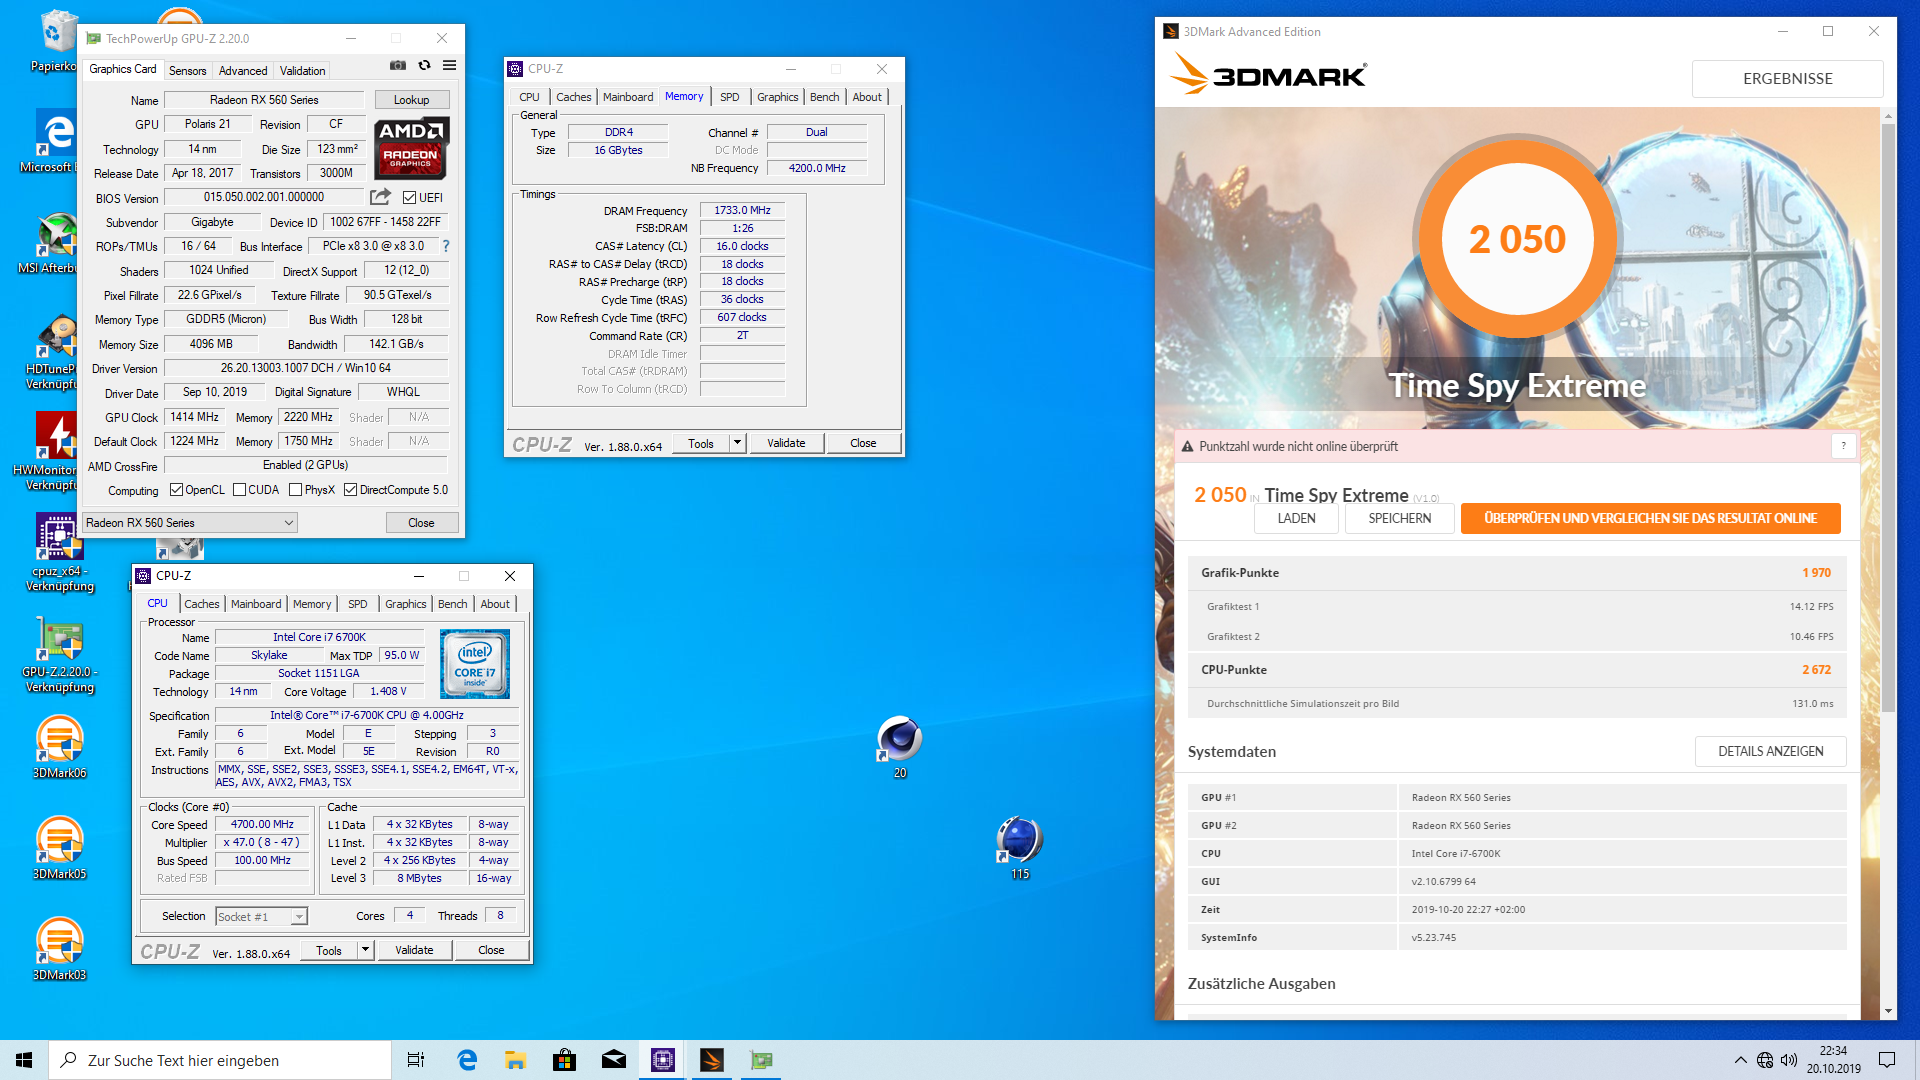The width and height of the screenshot is (1920, 1080).
Task: Select the Cinebench 20 desktop icon
Action: point(899,748)
